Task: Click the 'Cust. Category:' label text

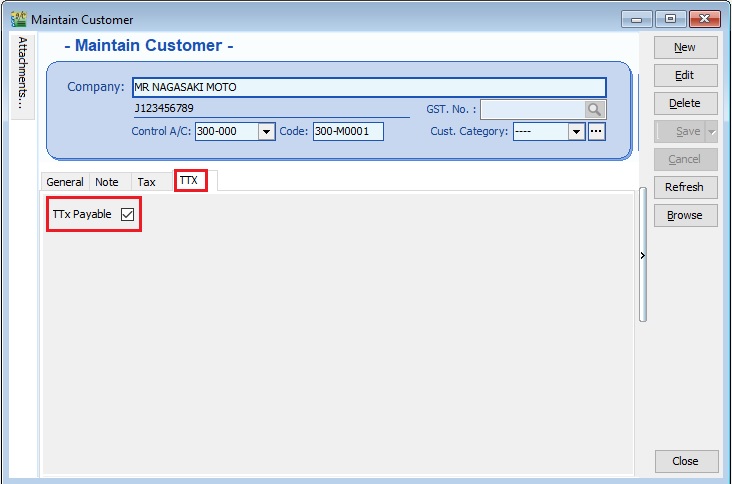Action: tap(469, 131)
